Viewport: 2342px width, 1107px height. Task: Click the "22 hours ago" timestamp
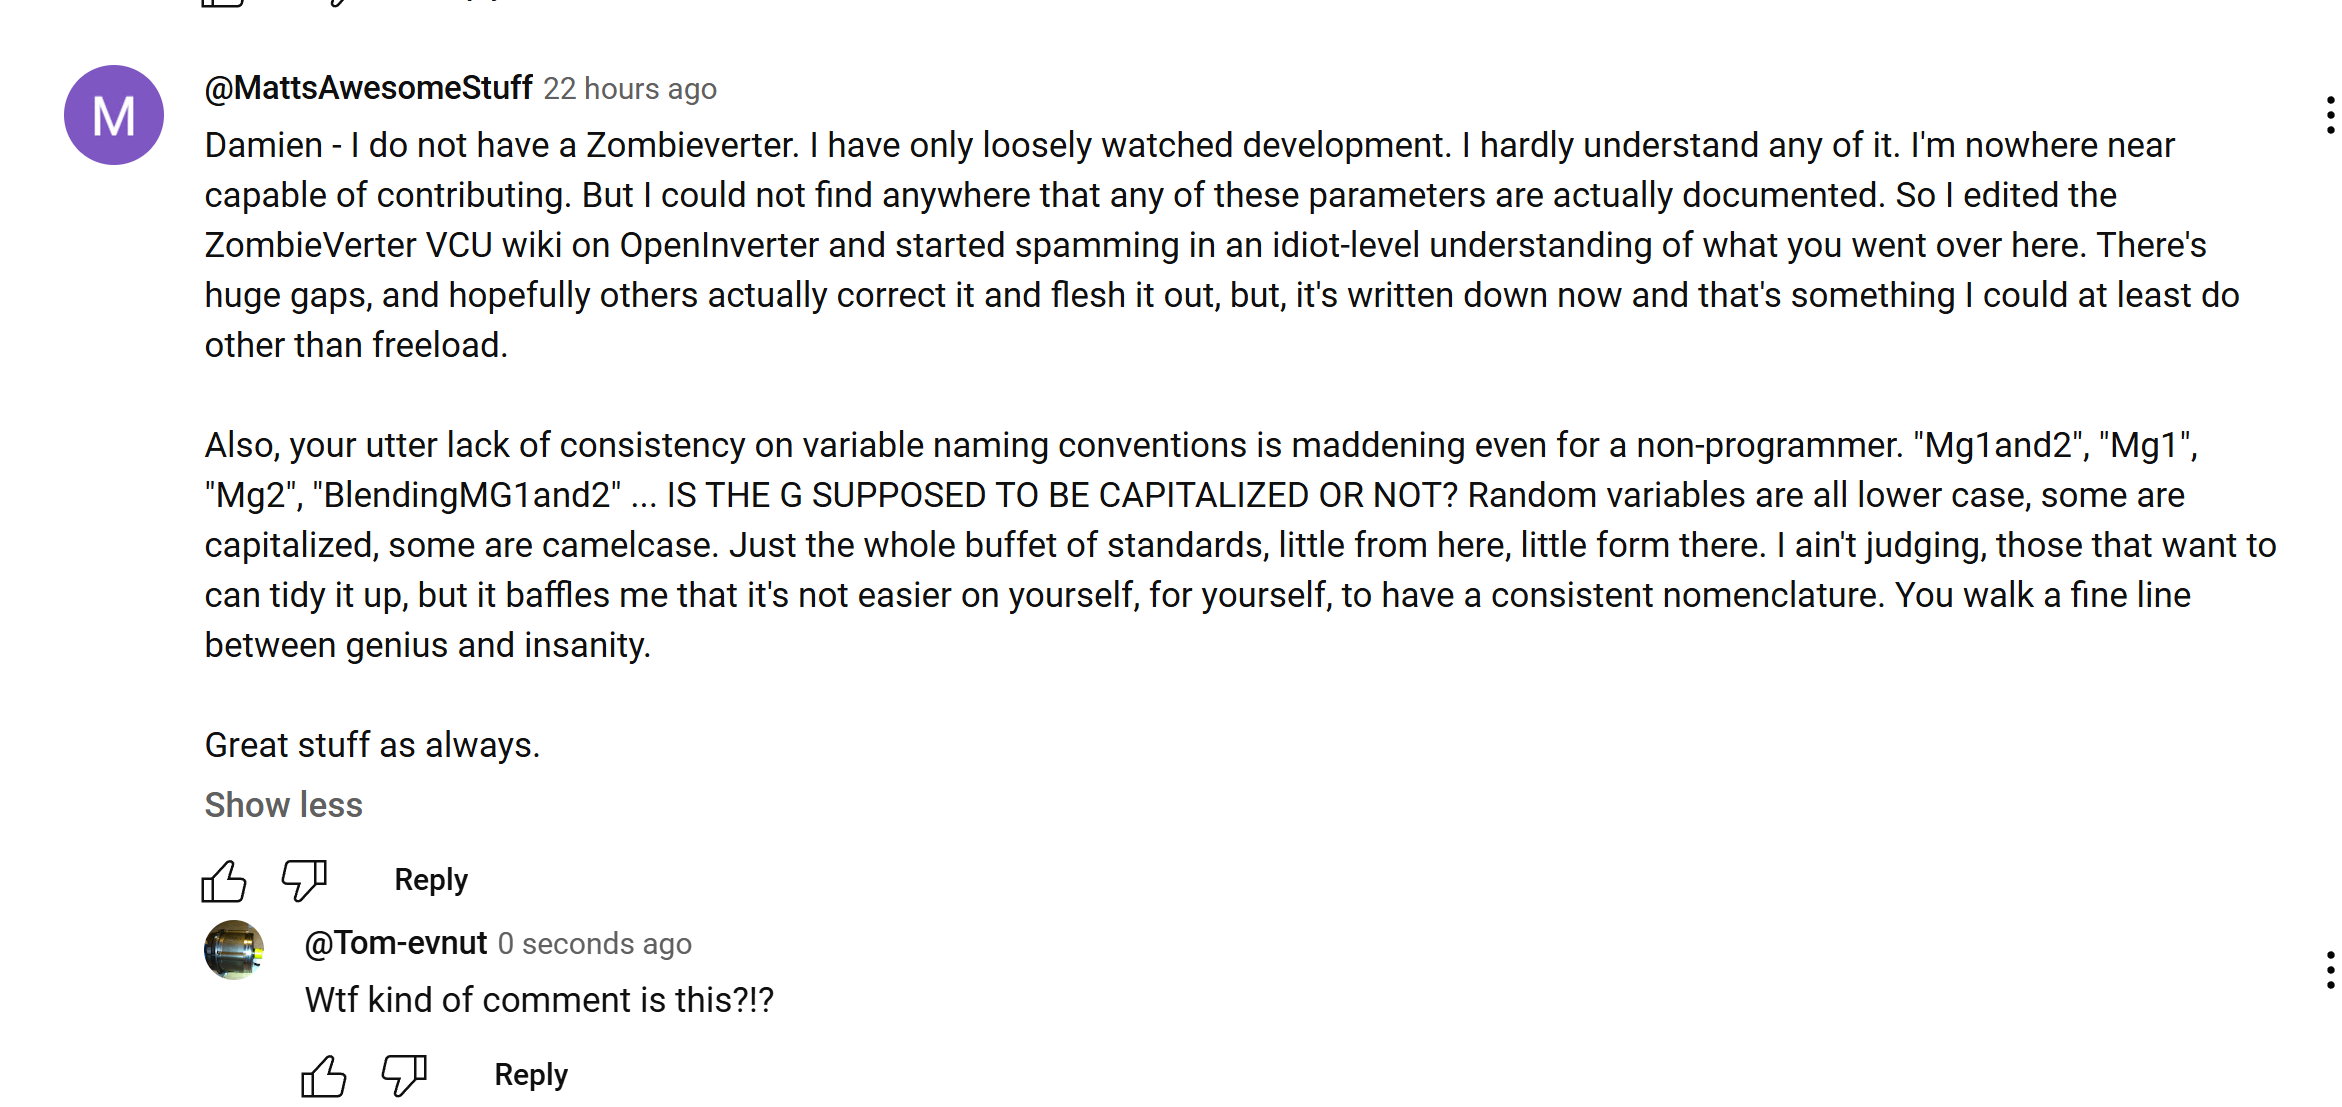coord(630,89)
